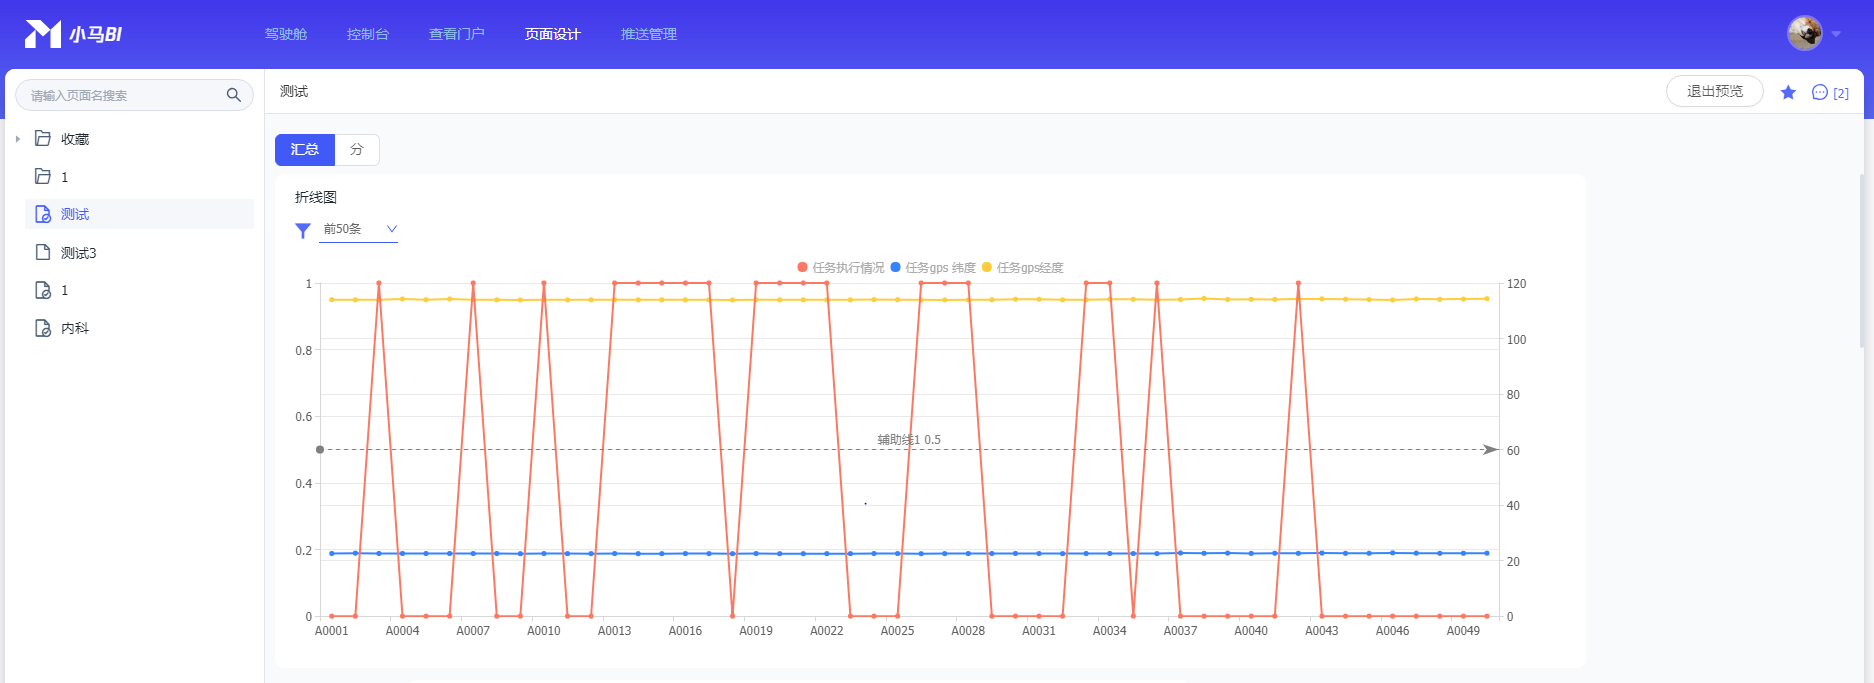The image size is (1874, 683).
Task: Open the user account dropdown arrow
Action: 1836,34
